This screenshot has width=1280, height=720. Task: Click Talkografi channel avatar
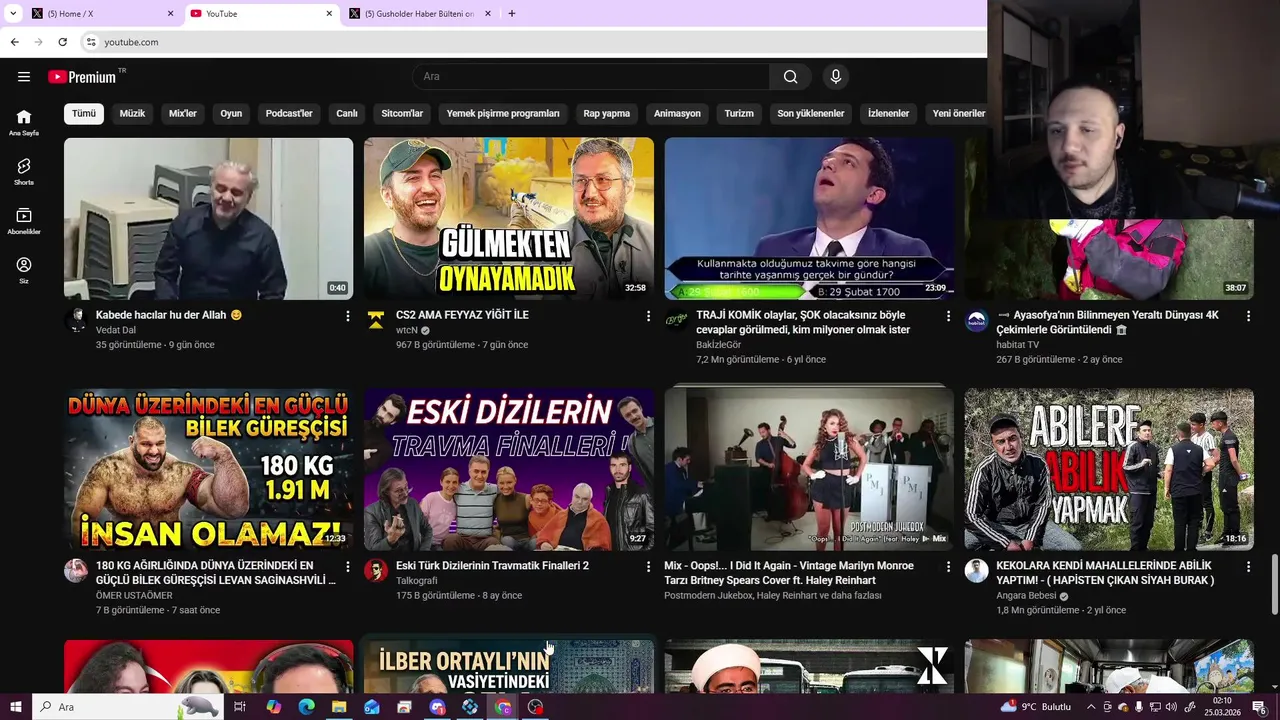[x=376, y=571]
